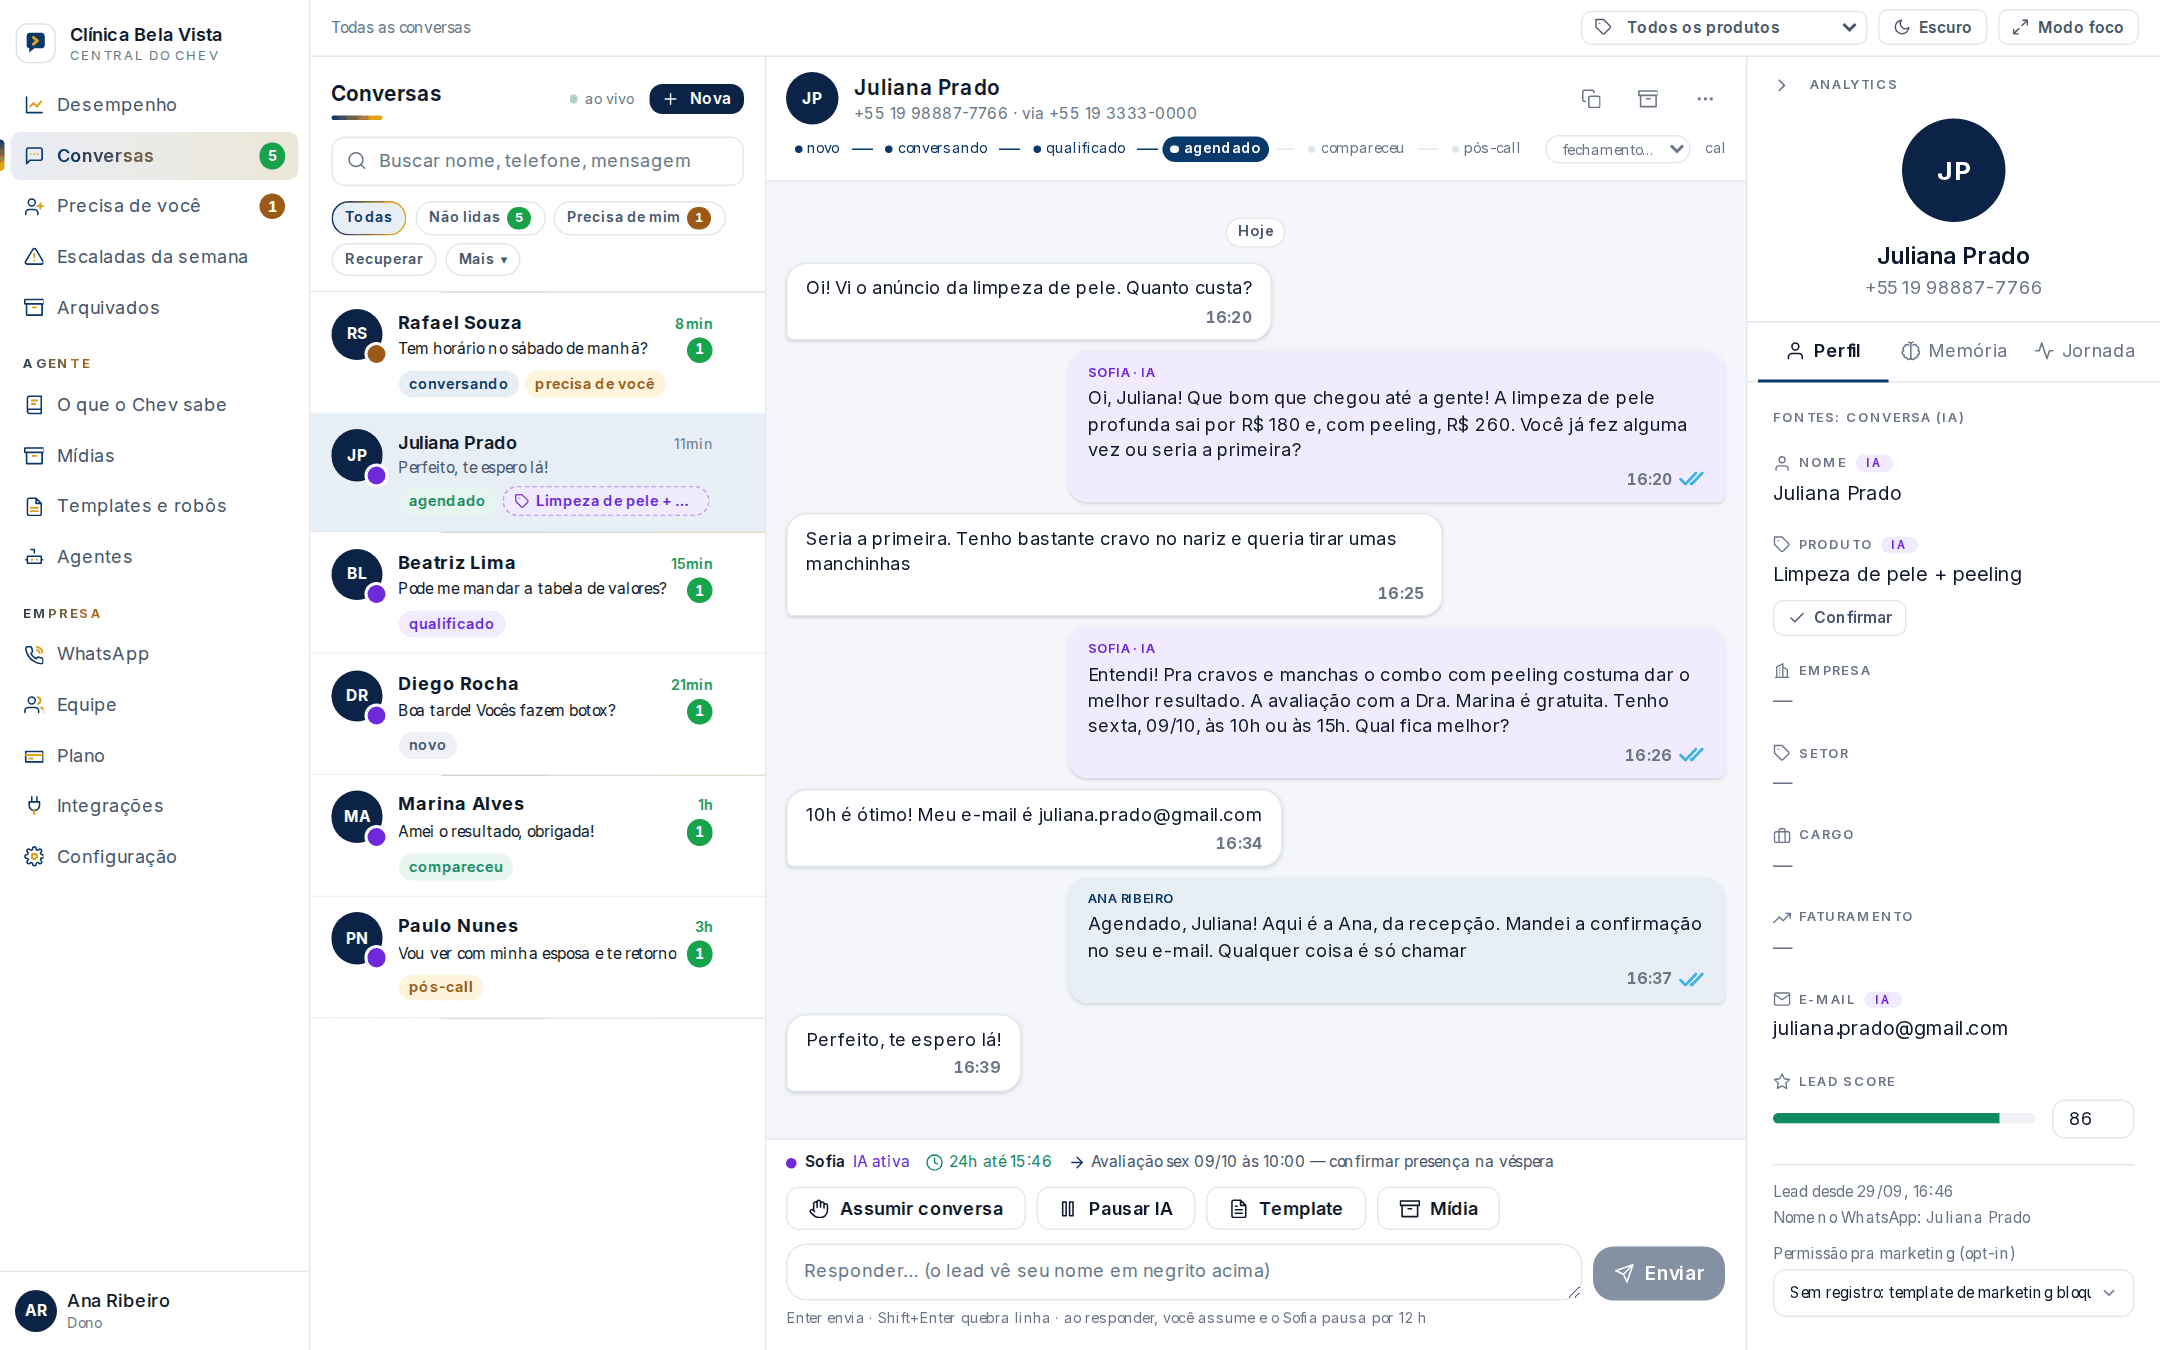Toggle Escuro dark mode

(x=1932, y=27)
